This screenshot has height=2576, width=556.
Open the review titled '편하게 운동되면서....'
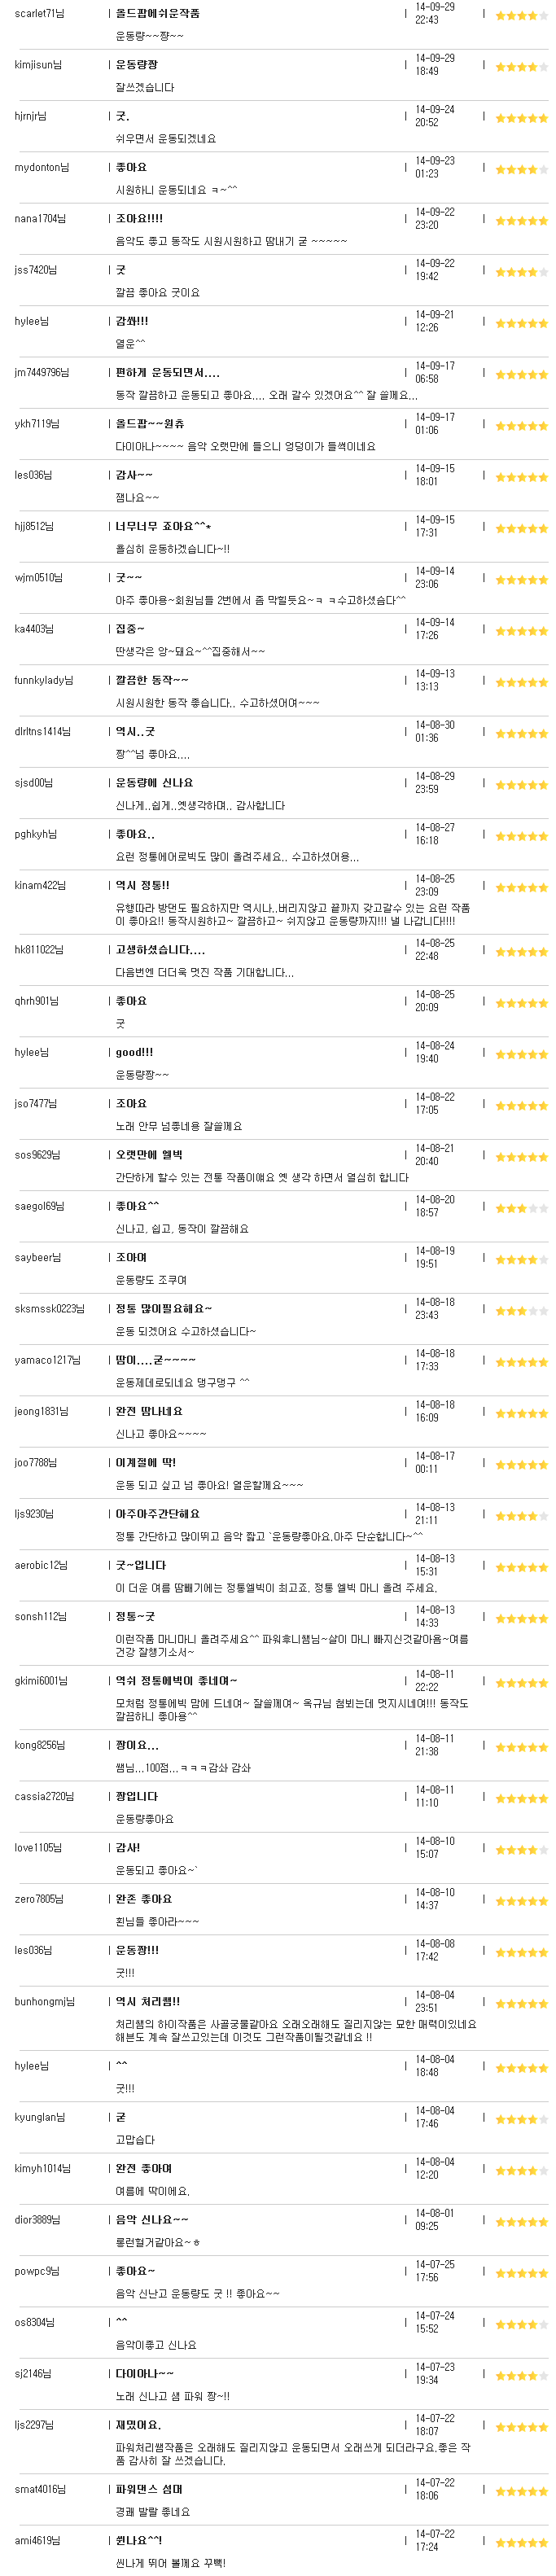(167, 372)
